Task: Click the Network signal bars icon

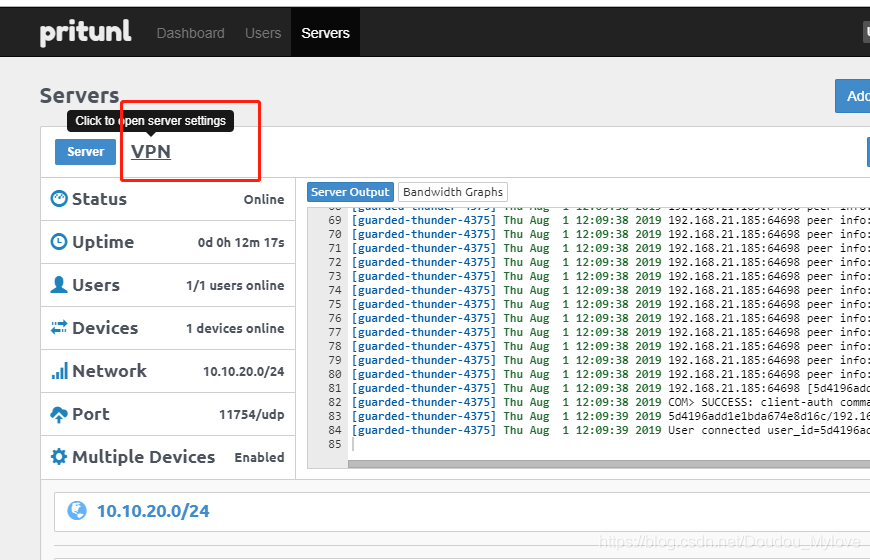Action: click(59, 370)
